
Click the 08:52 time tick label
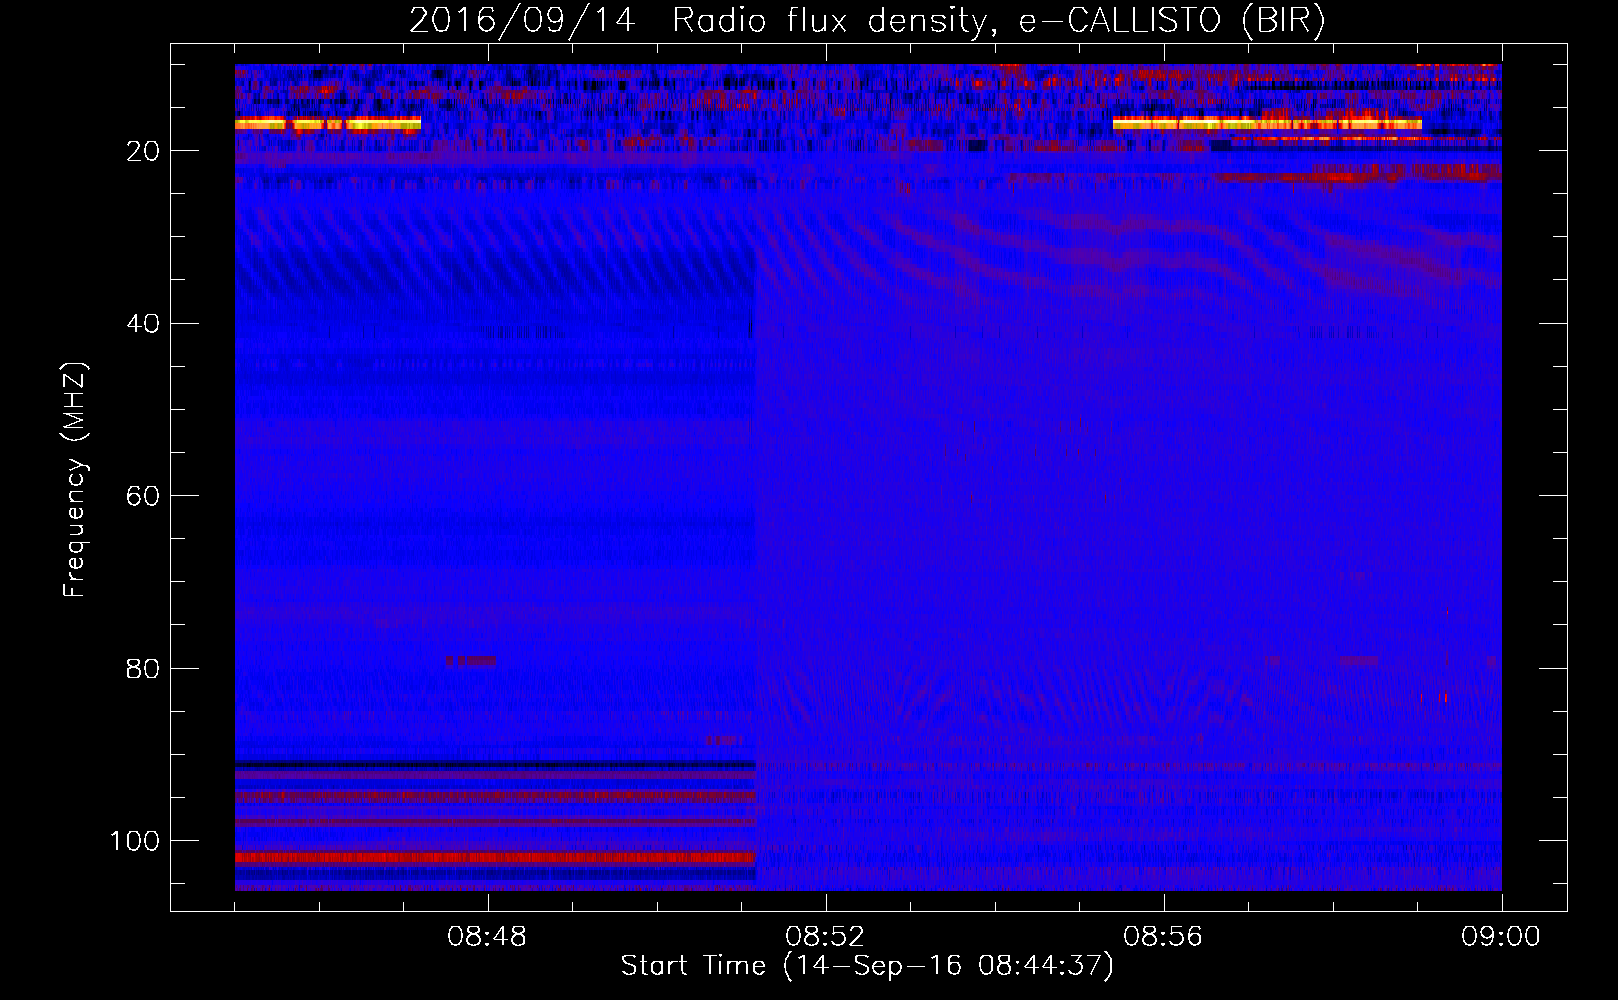point(825,937)
